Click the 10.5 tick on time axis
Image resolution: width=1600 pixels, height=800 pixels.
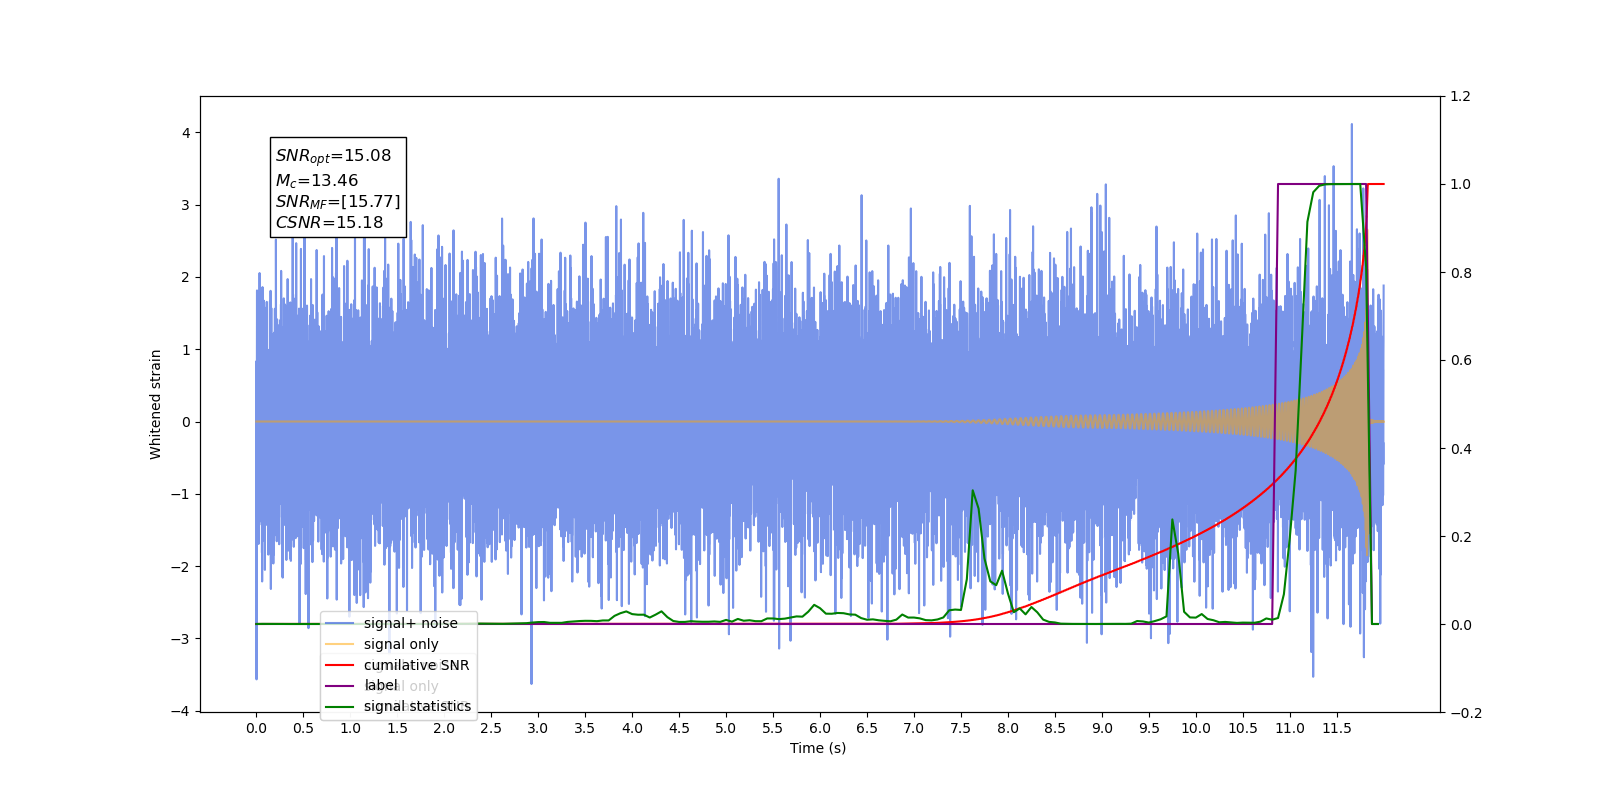tap(1243, 728)
